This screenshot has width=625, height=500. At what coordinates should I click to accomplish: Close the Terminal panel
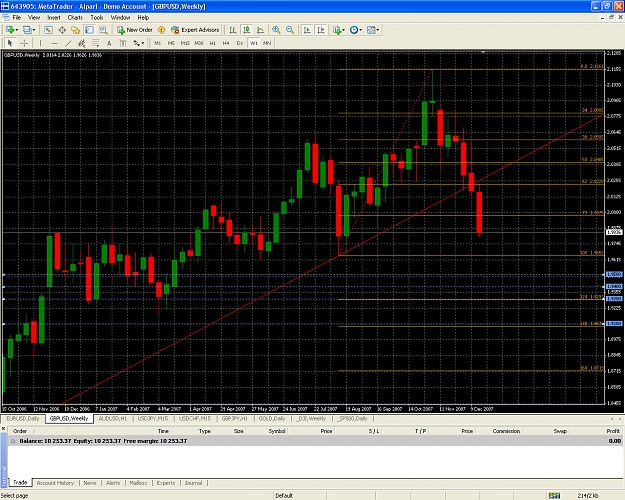pyautogui.click(x=4, y=429)
